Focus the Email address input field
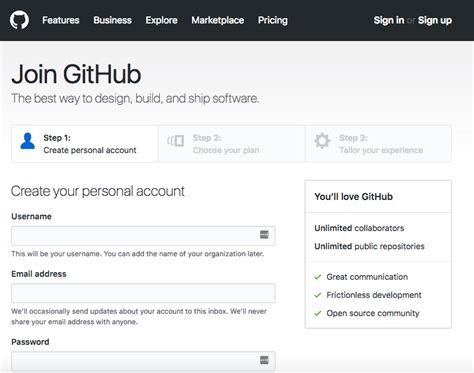 pos(143,293)
